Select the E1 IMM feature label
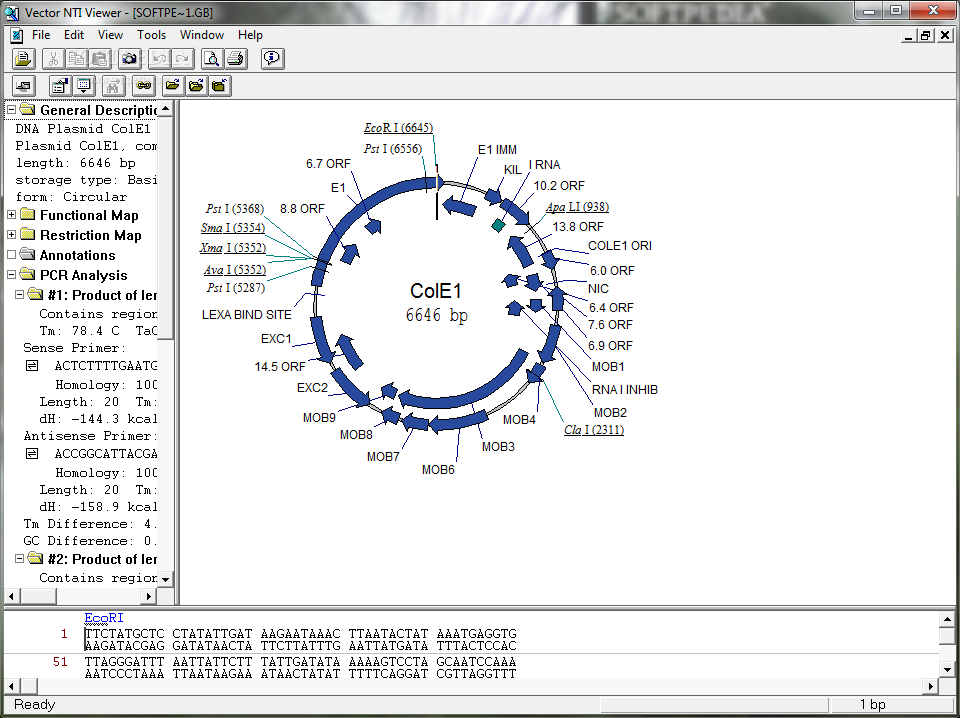 tap(497, 150)
